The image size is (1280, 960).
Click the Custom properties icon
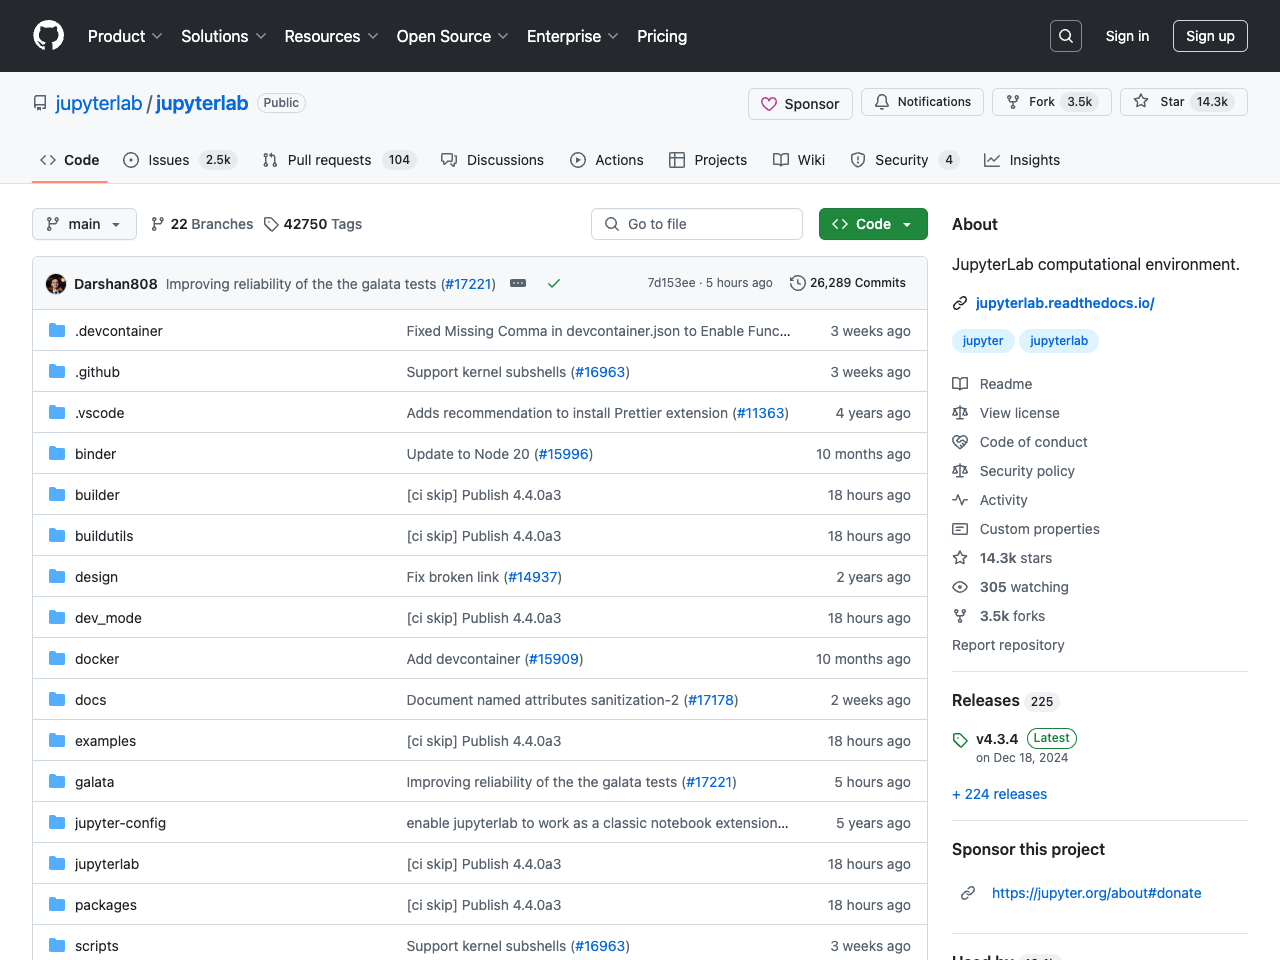[960, 529]
